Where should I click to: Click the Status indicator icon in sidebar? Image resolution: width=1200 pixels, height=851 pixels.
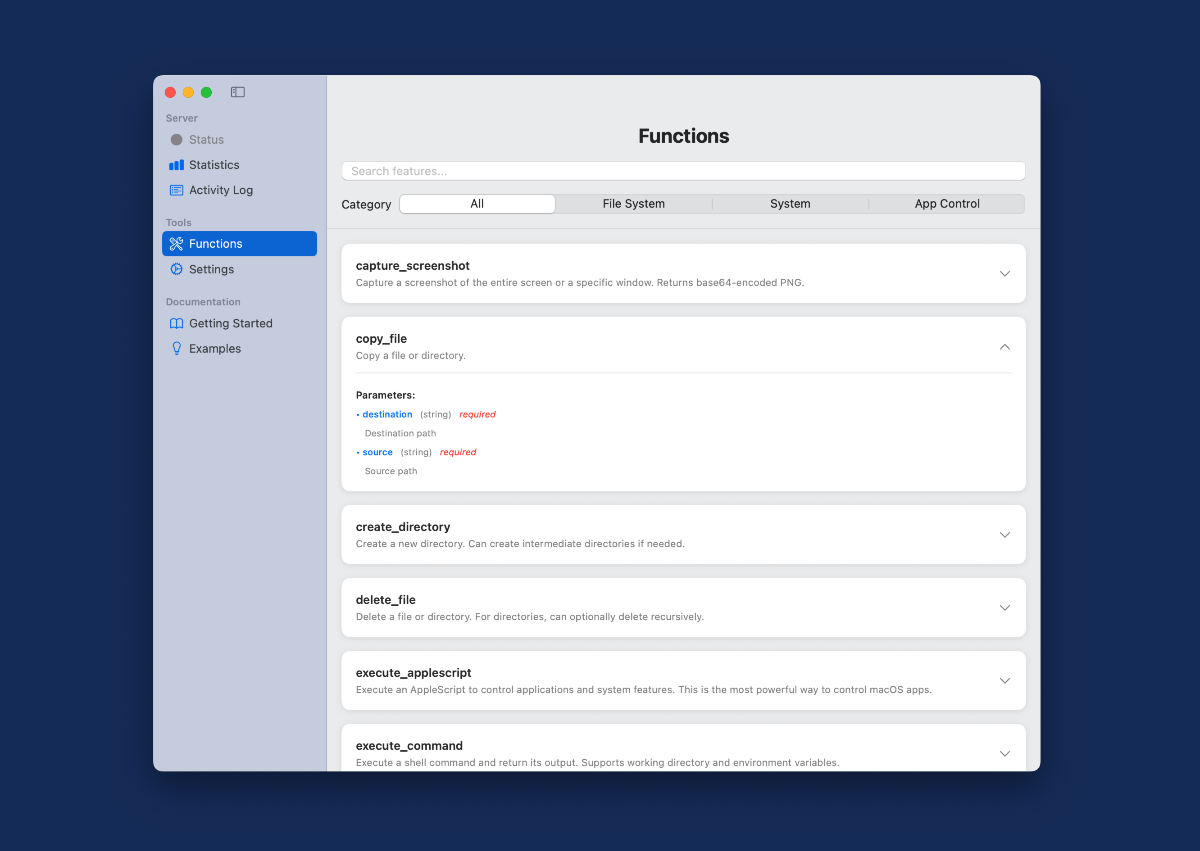tap(176, 140)
